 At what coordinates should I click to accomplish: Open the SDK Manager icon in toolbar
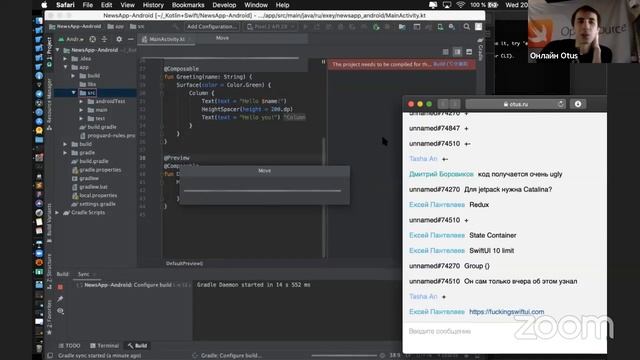coord(452,27)
